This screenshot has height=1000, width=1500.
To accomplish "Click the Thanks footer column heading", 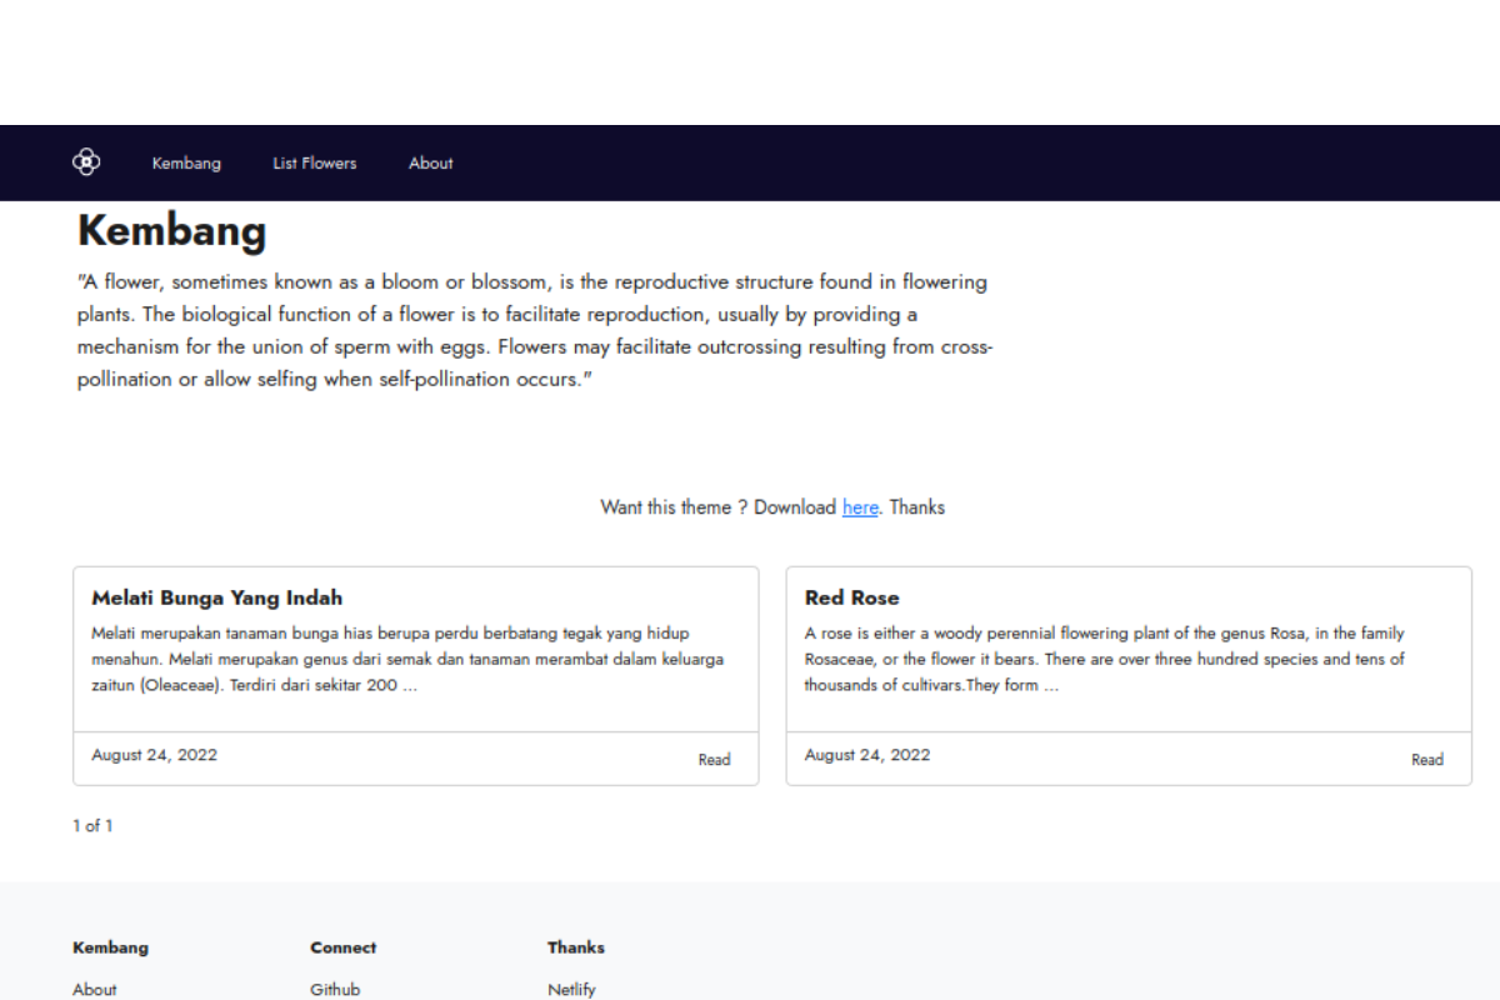I will [576, 947].
